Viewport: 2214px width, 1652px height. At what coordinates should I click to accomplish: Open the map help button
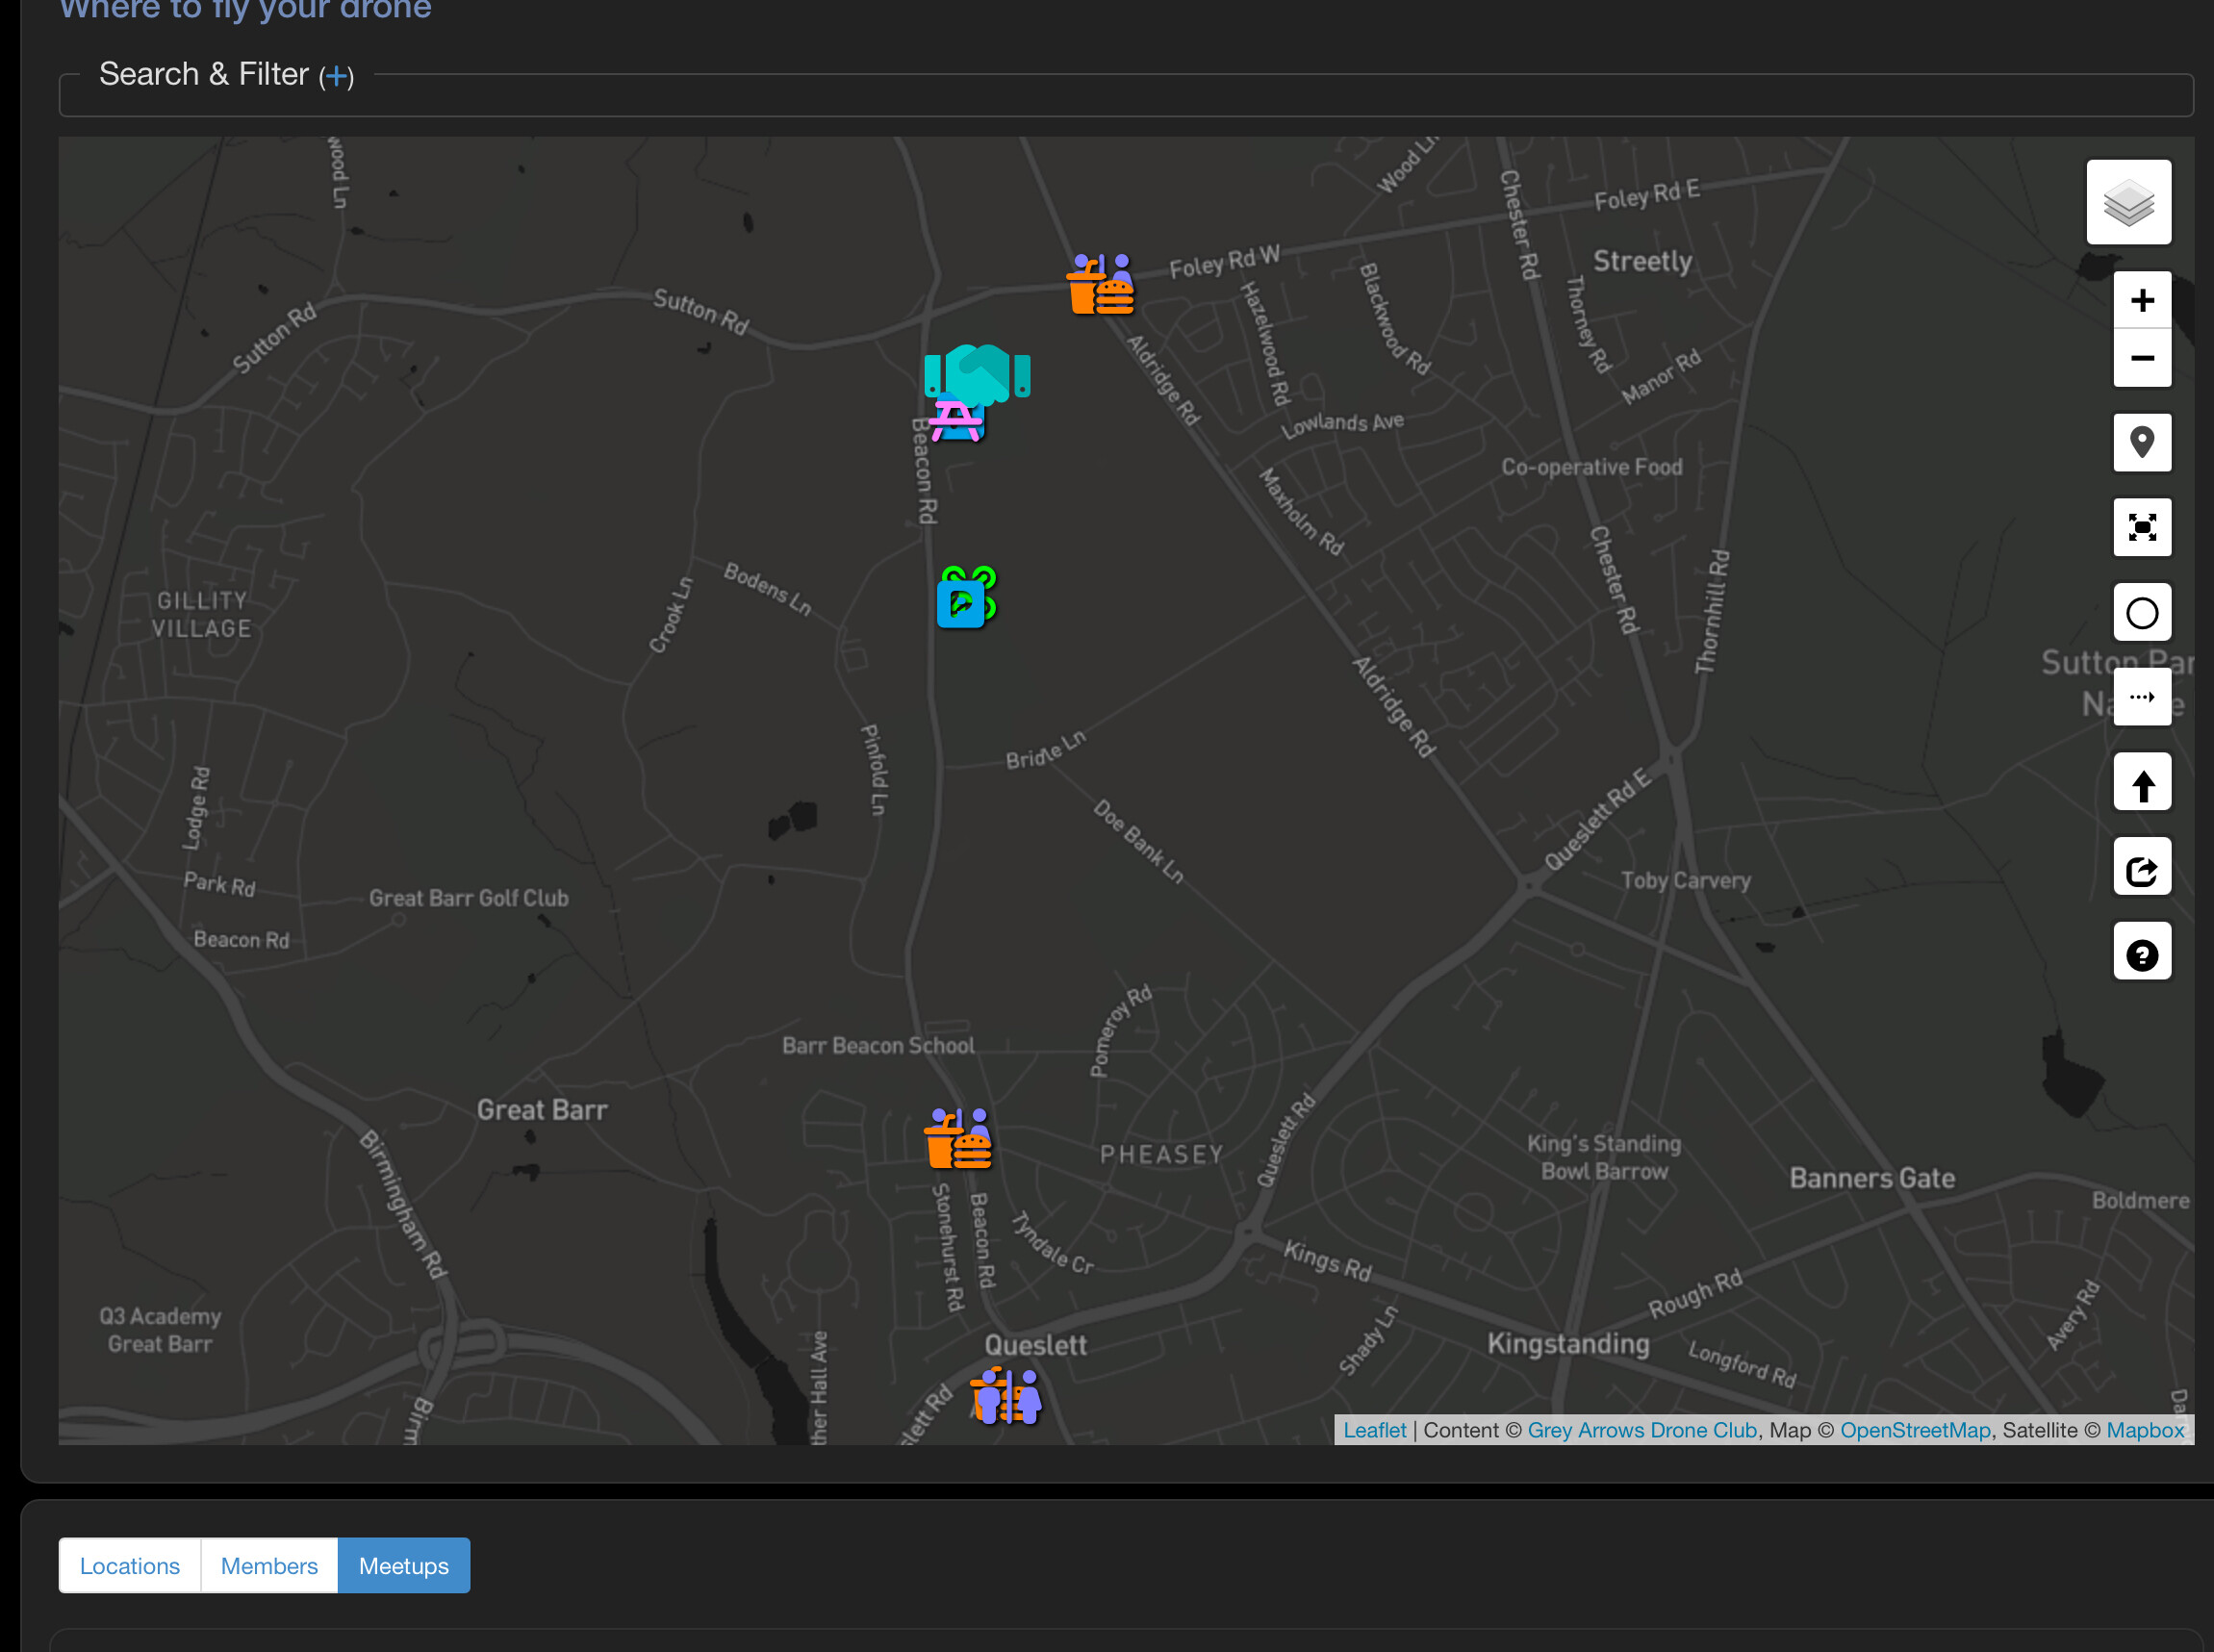coord(2141,953)
